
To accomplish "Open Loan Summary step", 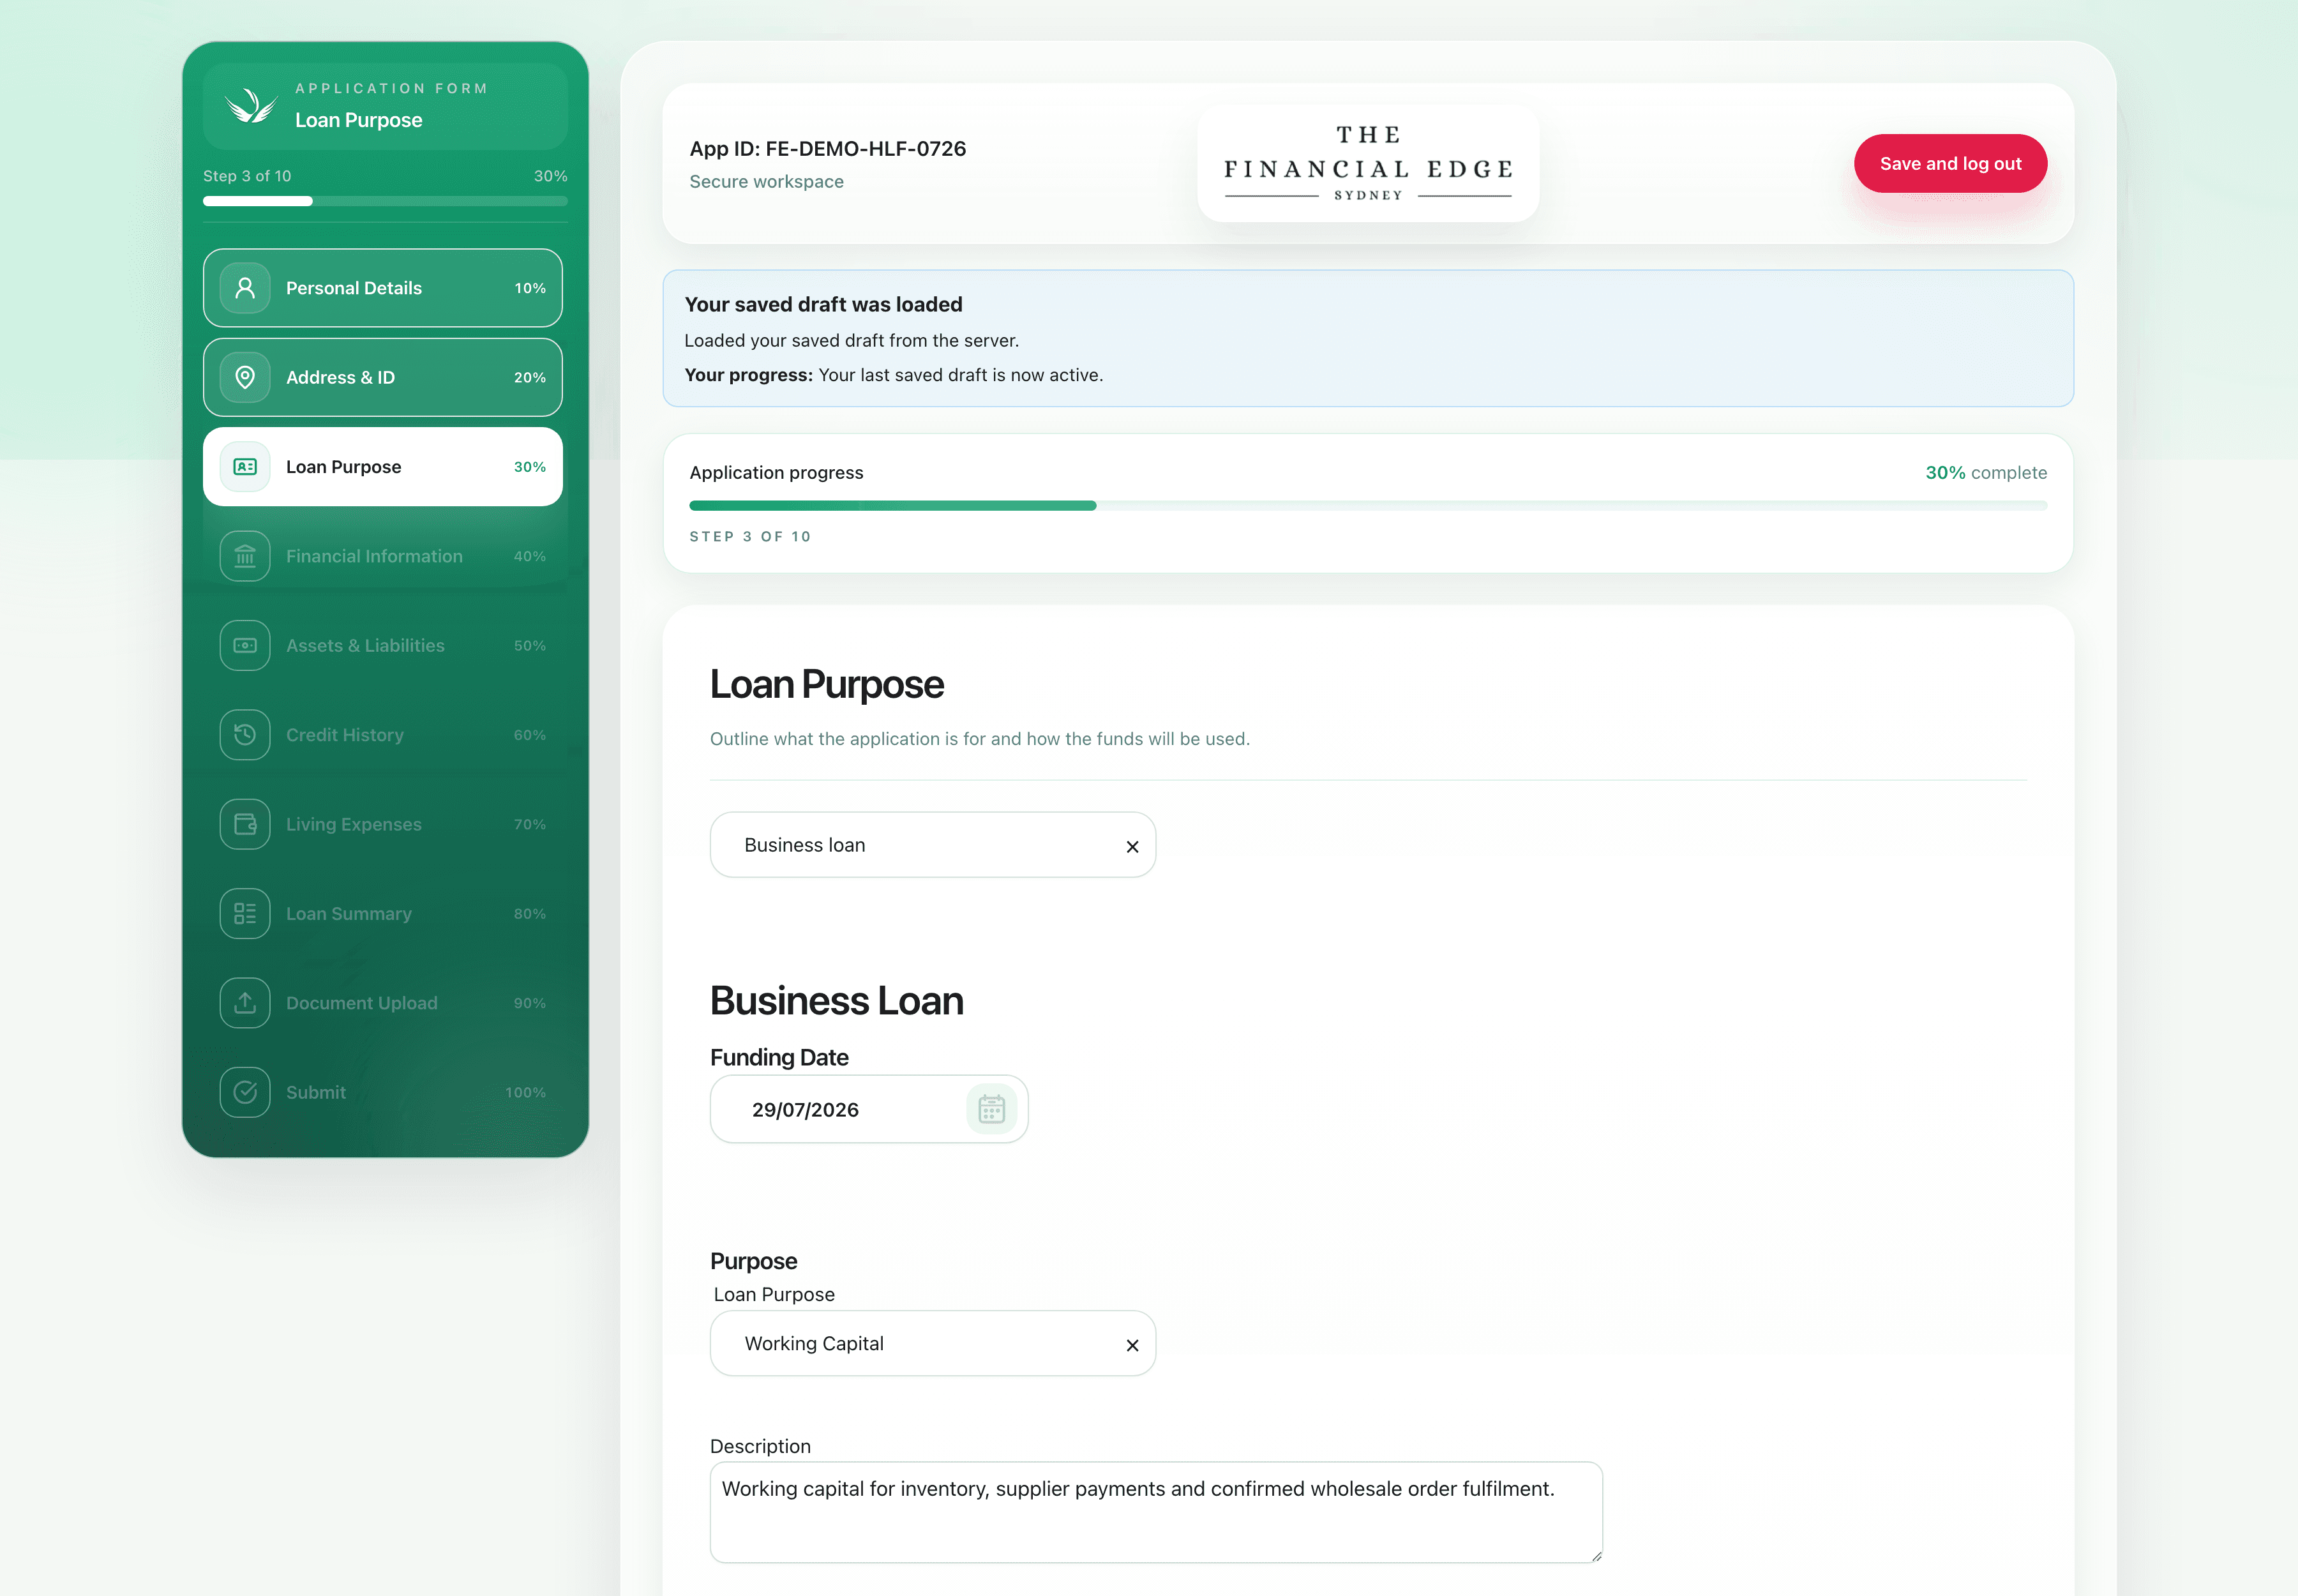I will 383,914.
